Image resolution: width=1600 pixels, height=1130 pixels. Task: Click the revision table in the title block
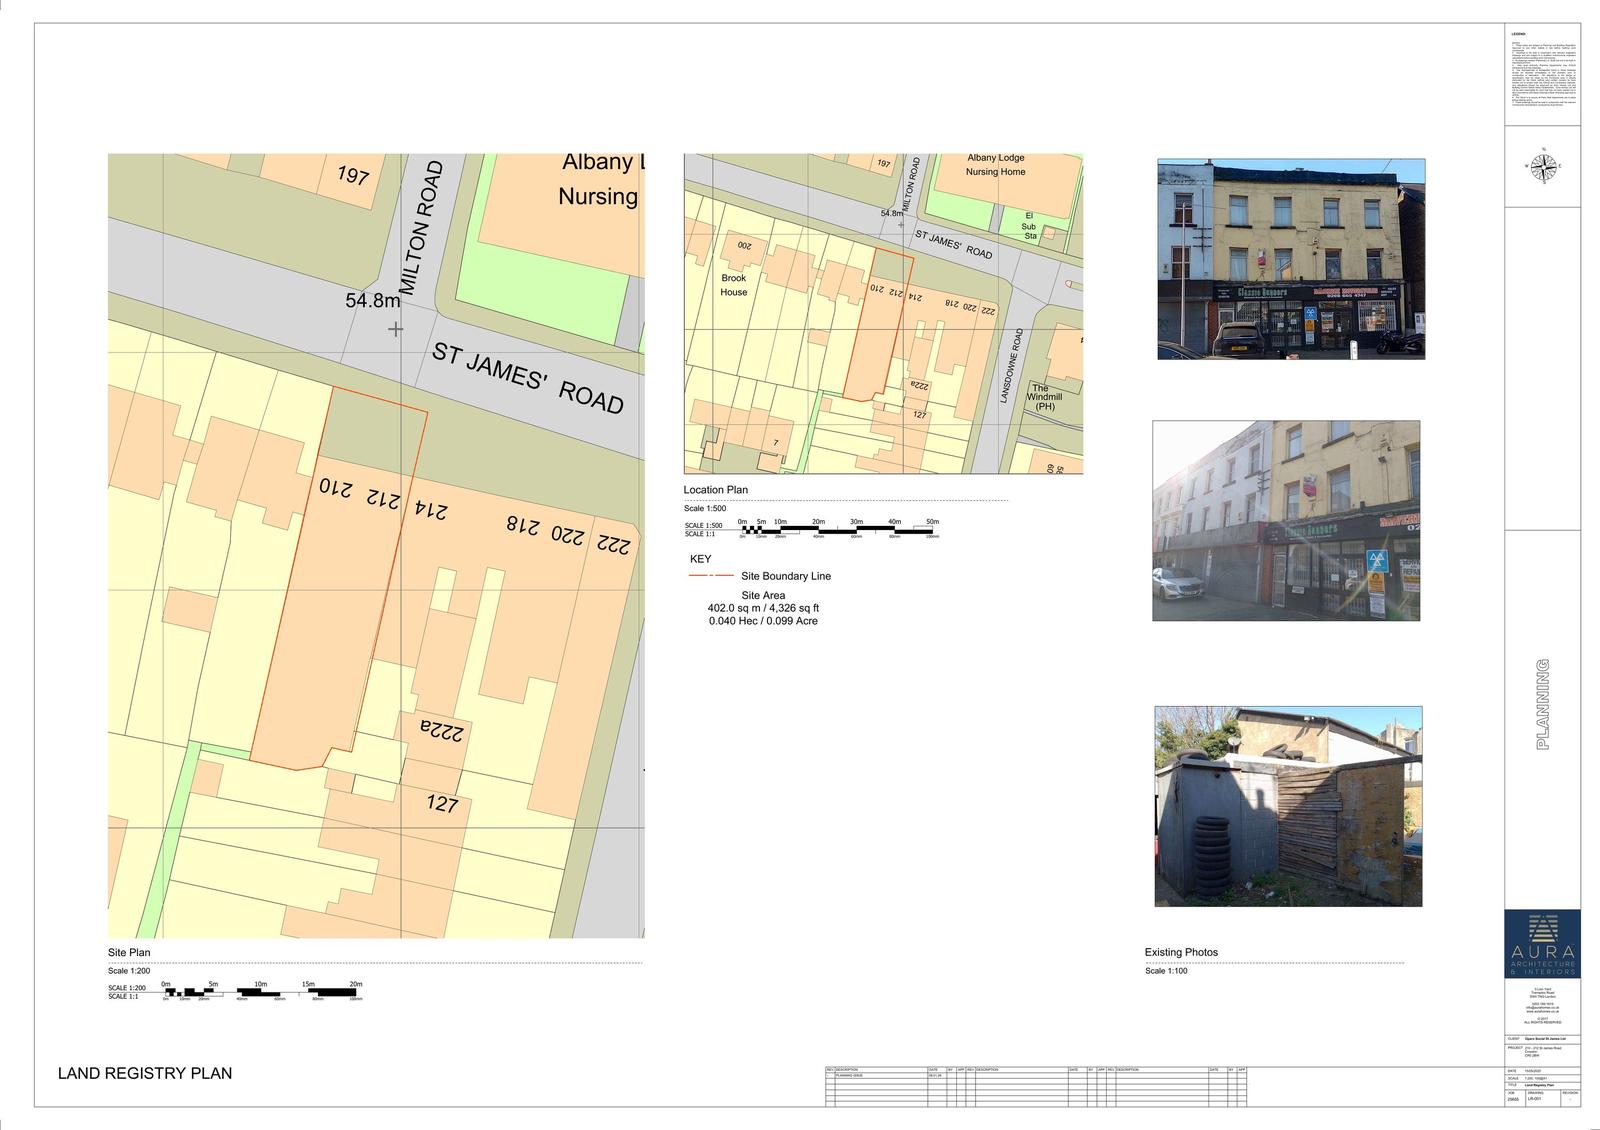click(1036, 1086)
